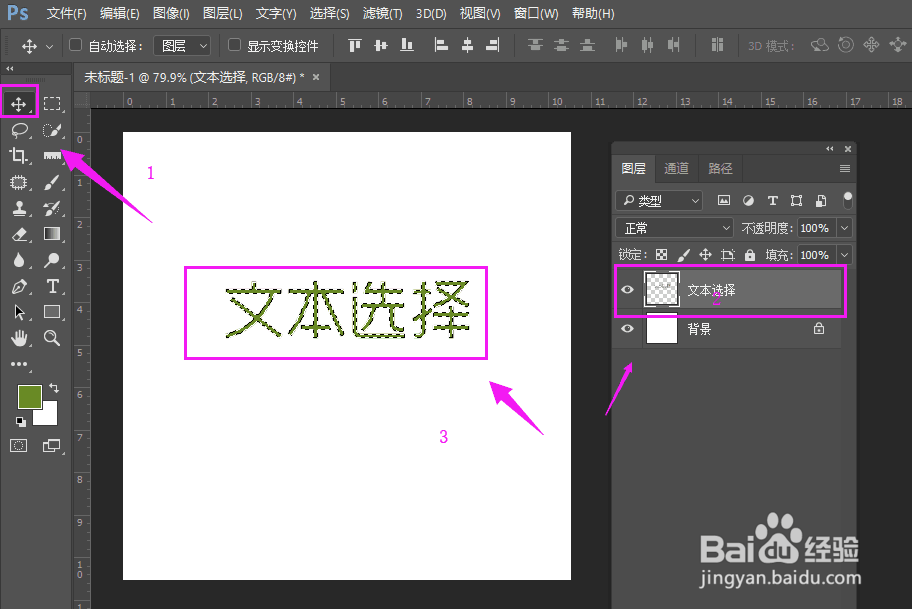Open the 类型 layer filter dropdown
The image size is (912, 609).
coord(659,201)
